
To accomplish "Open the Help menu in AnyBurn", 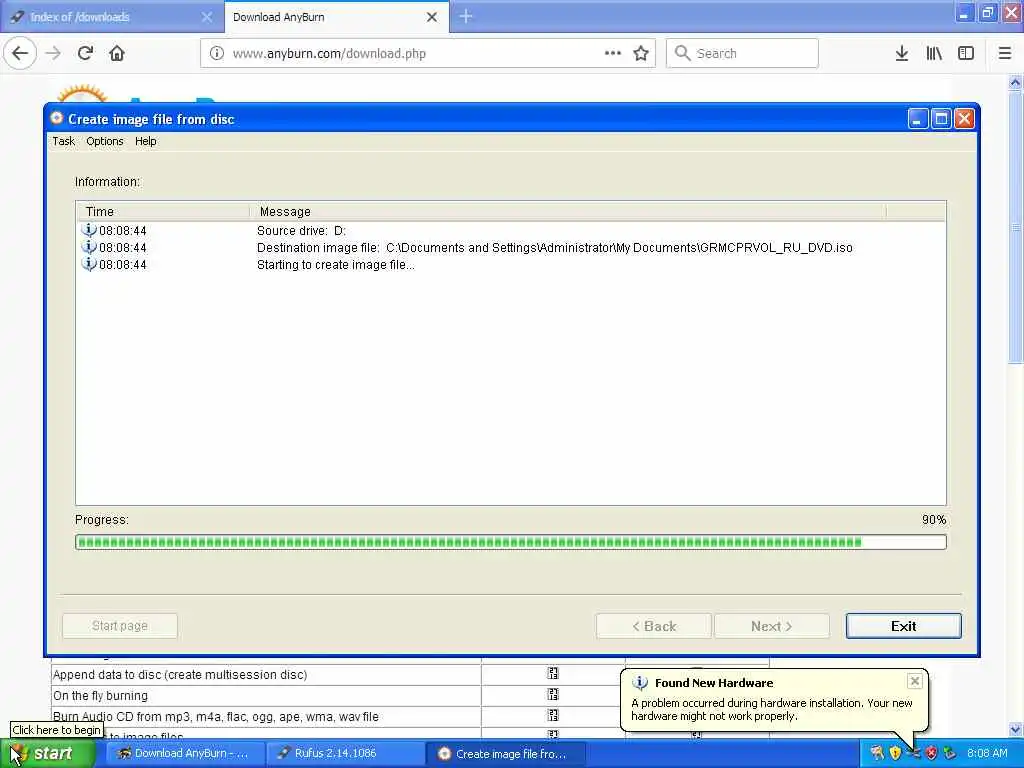I will [146, 141].
